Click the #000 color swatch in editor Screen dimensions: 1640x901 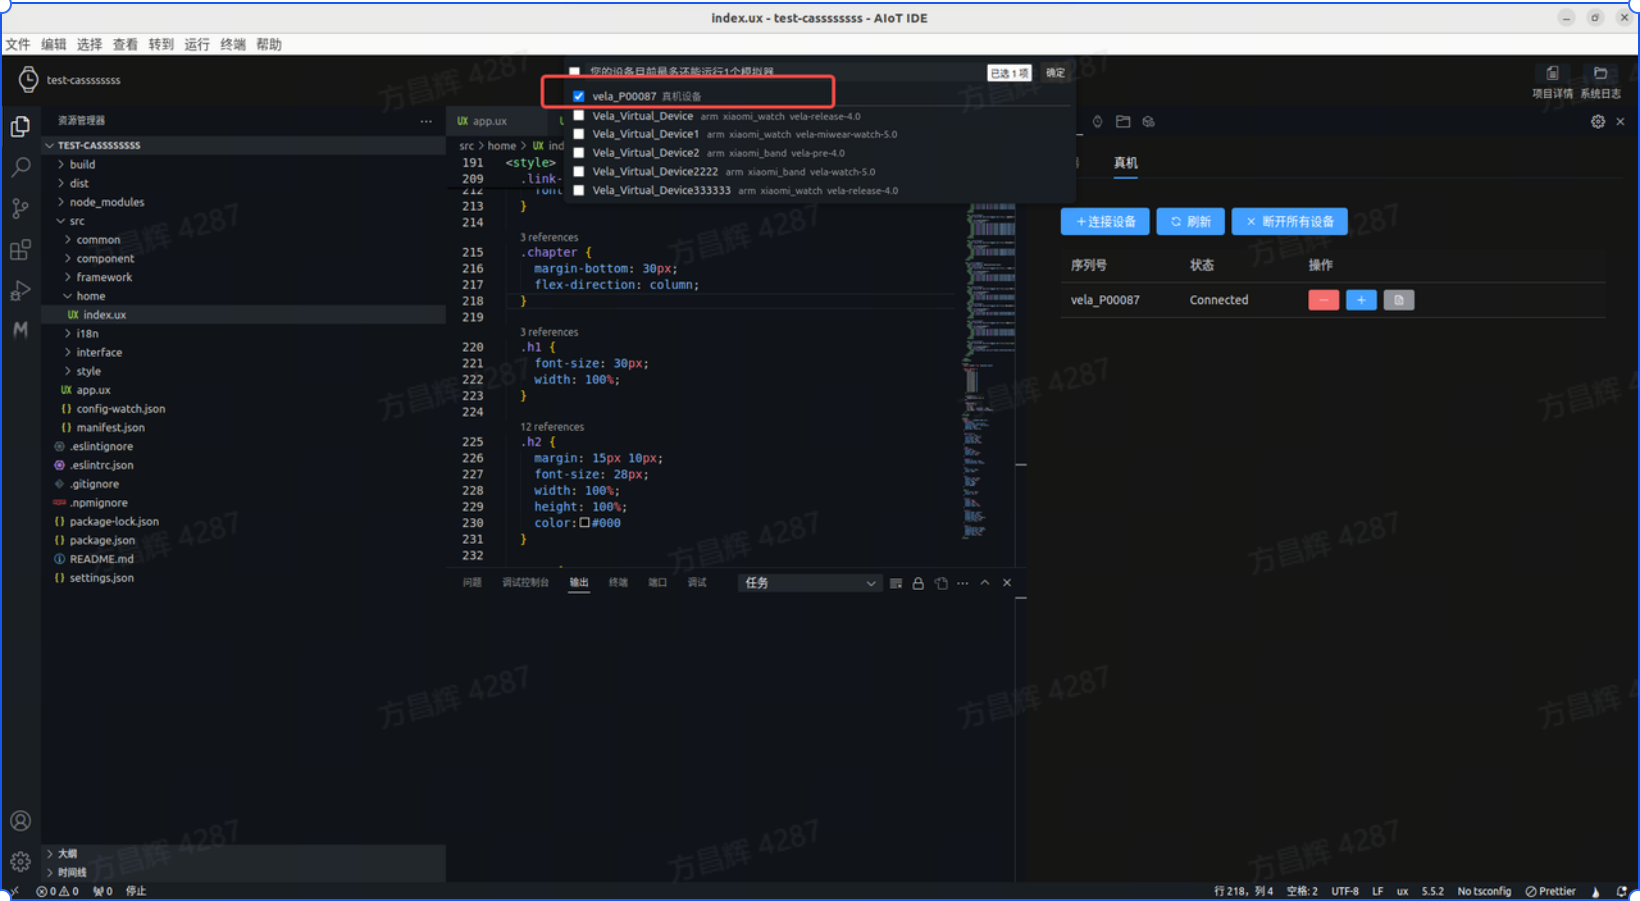pyautogui.click(x=585, y=523)
